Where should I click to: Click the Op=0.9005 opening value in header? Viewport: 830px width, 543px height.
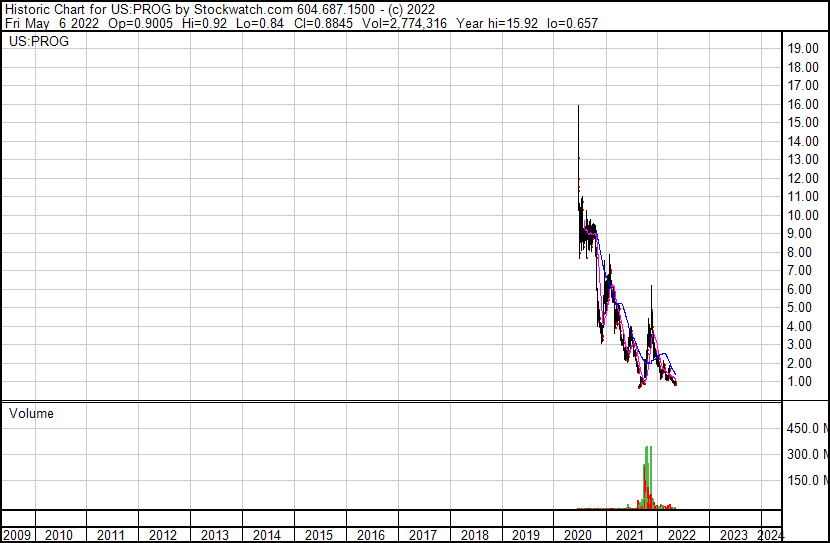[140, 23]
